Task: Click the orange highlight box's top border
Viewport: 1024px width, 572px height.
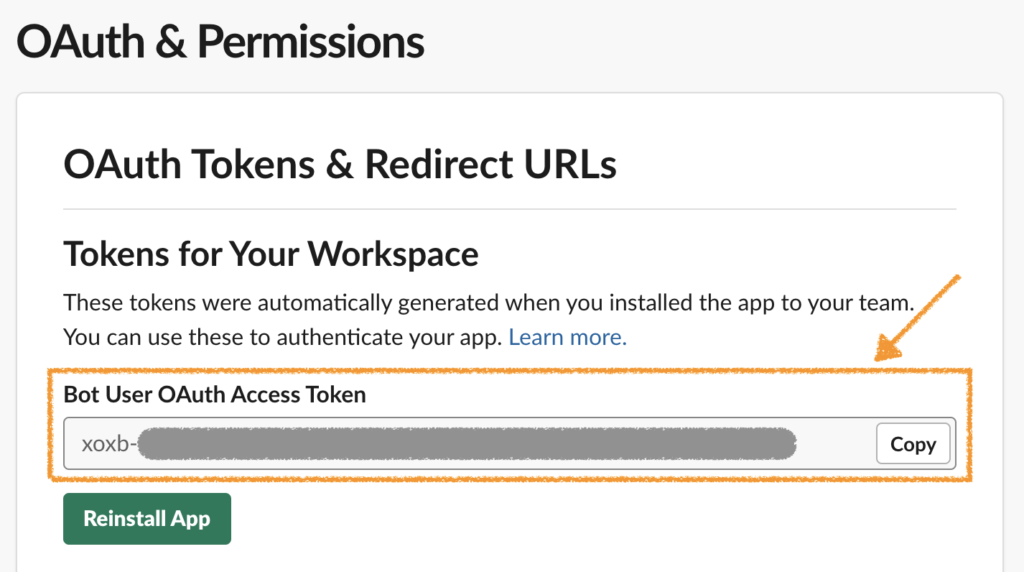Action: pos(509,371)
